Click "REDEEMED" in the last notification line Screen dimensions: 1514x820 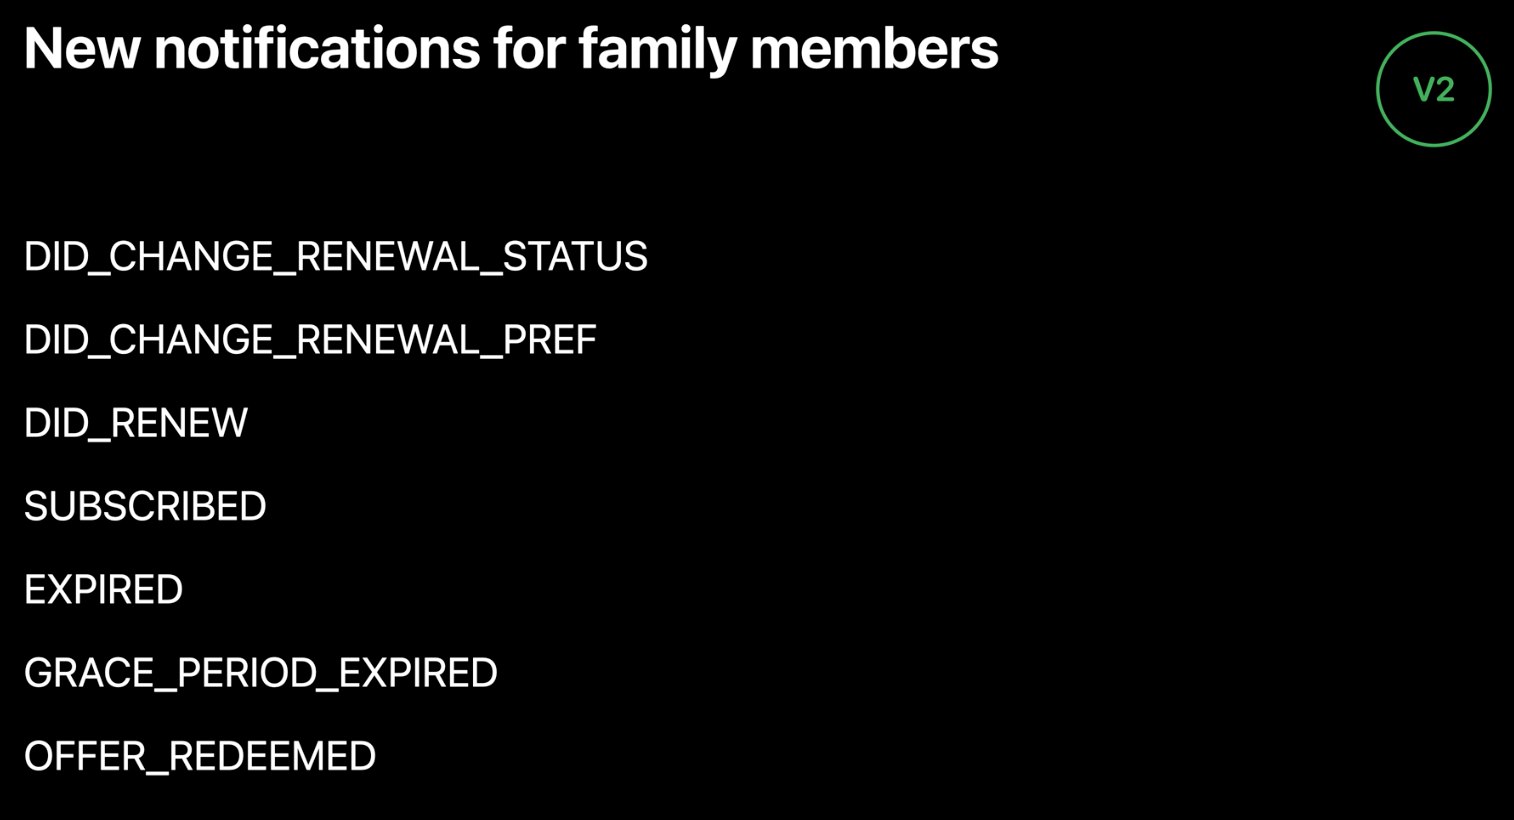click(272, 756)
